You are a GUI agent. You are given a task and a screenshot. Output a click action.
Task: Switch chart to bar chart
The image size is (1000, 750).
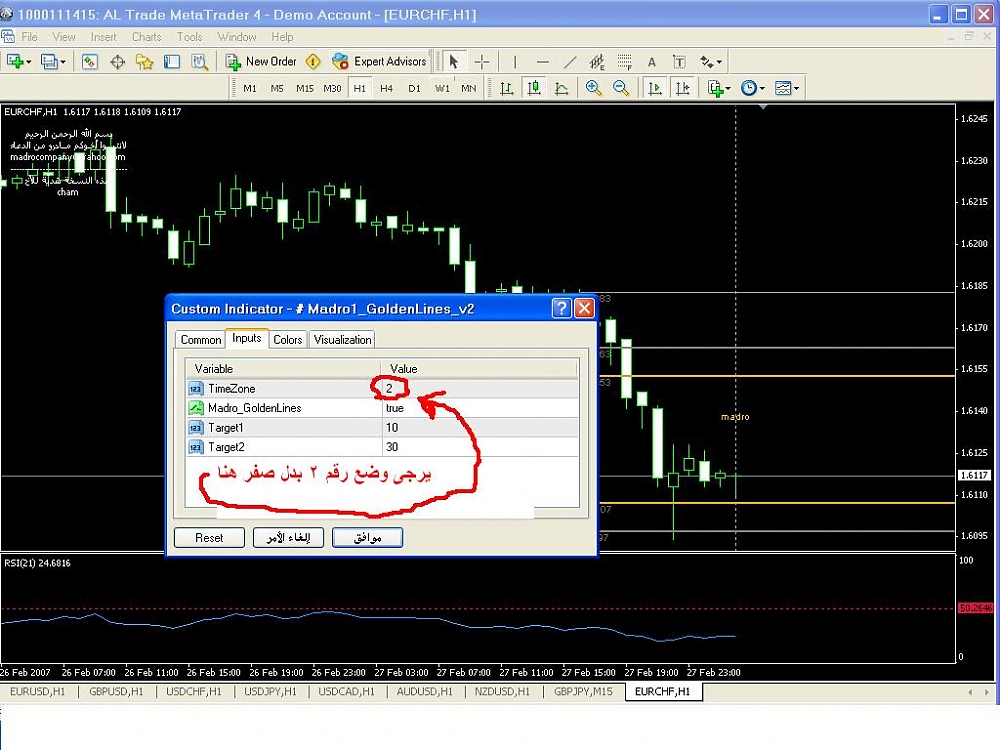point(507,88)
